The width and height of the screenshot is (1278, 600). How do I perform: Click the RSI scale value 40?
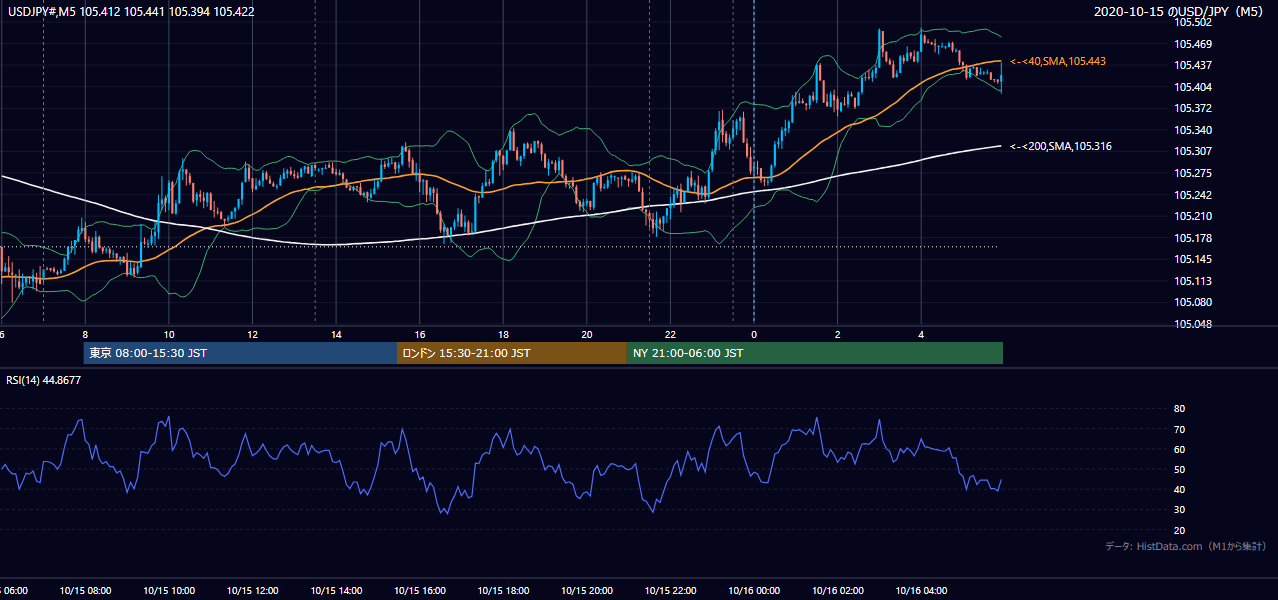1179,489
